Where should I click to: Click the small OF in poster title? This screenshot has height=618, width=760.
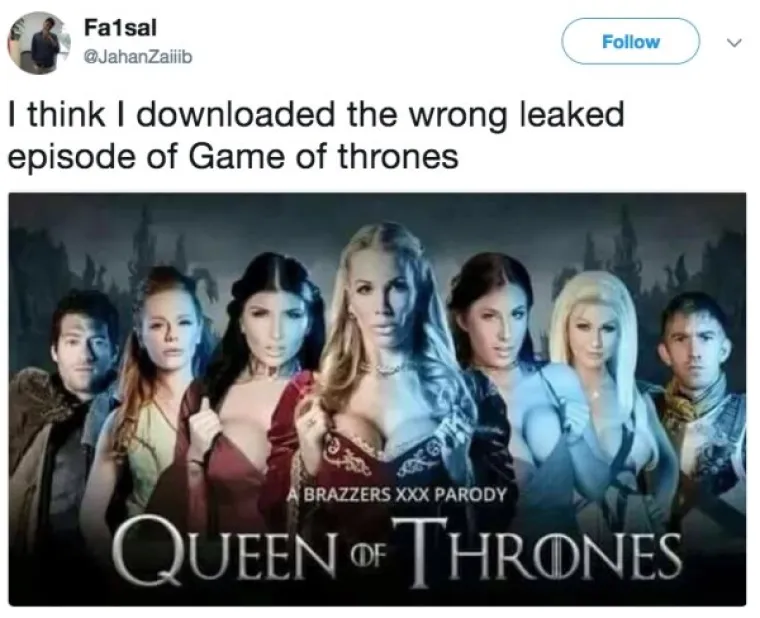pyautogui.click(x=365, y=556)
